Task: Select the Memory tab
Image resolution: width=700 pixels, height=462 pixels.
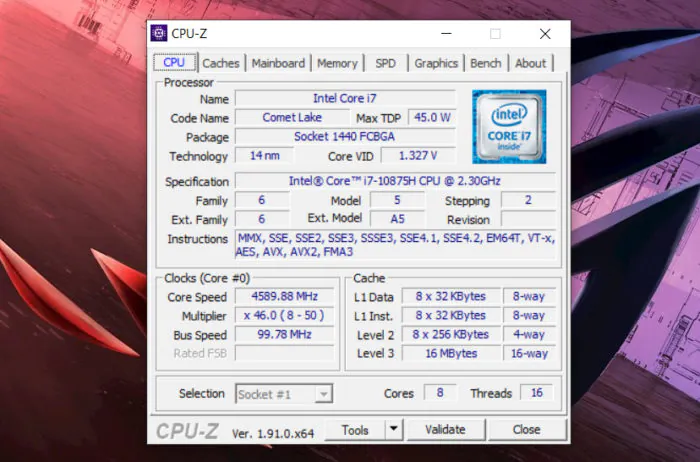Action: point(337,63)
